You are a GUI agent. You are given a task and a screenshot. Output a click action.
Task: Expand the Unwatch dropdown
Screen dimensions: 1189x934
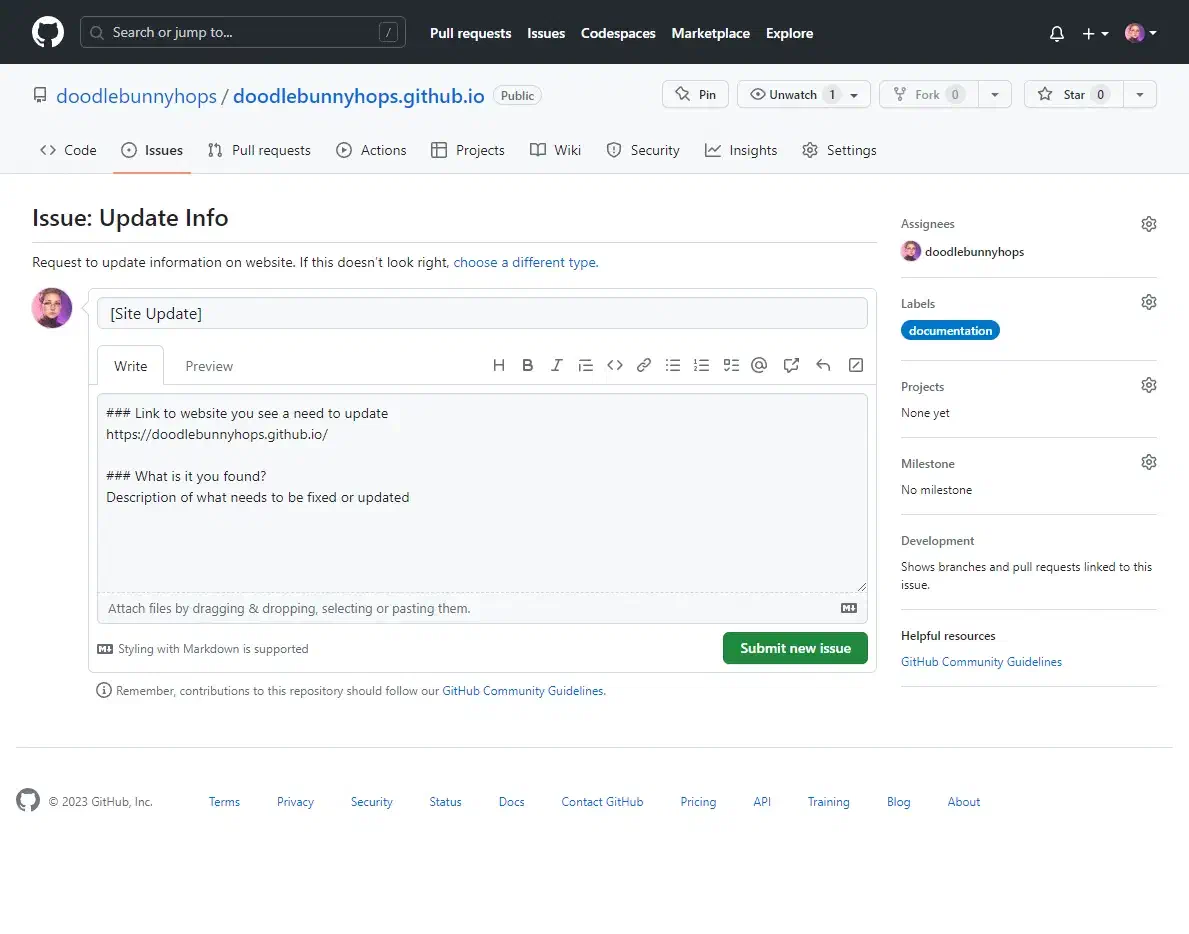click(853, 95)
